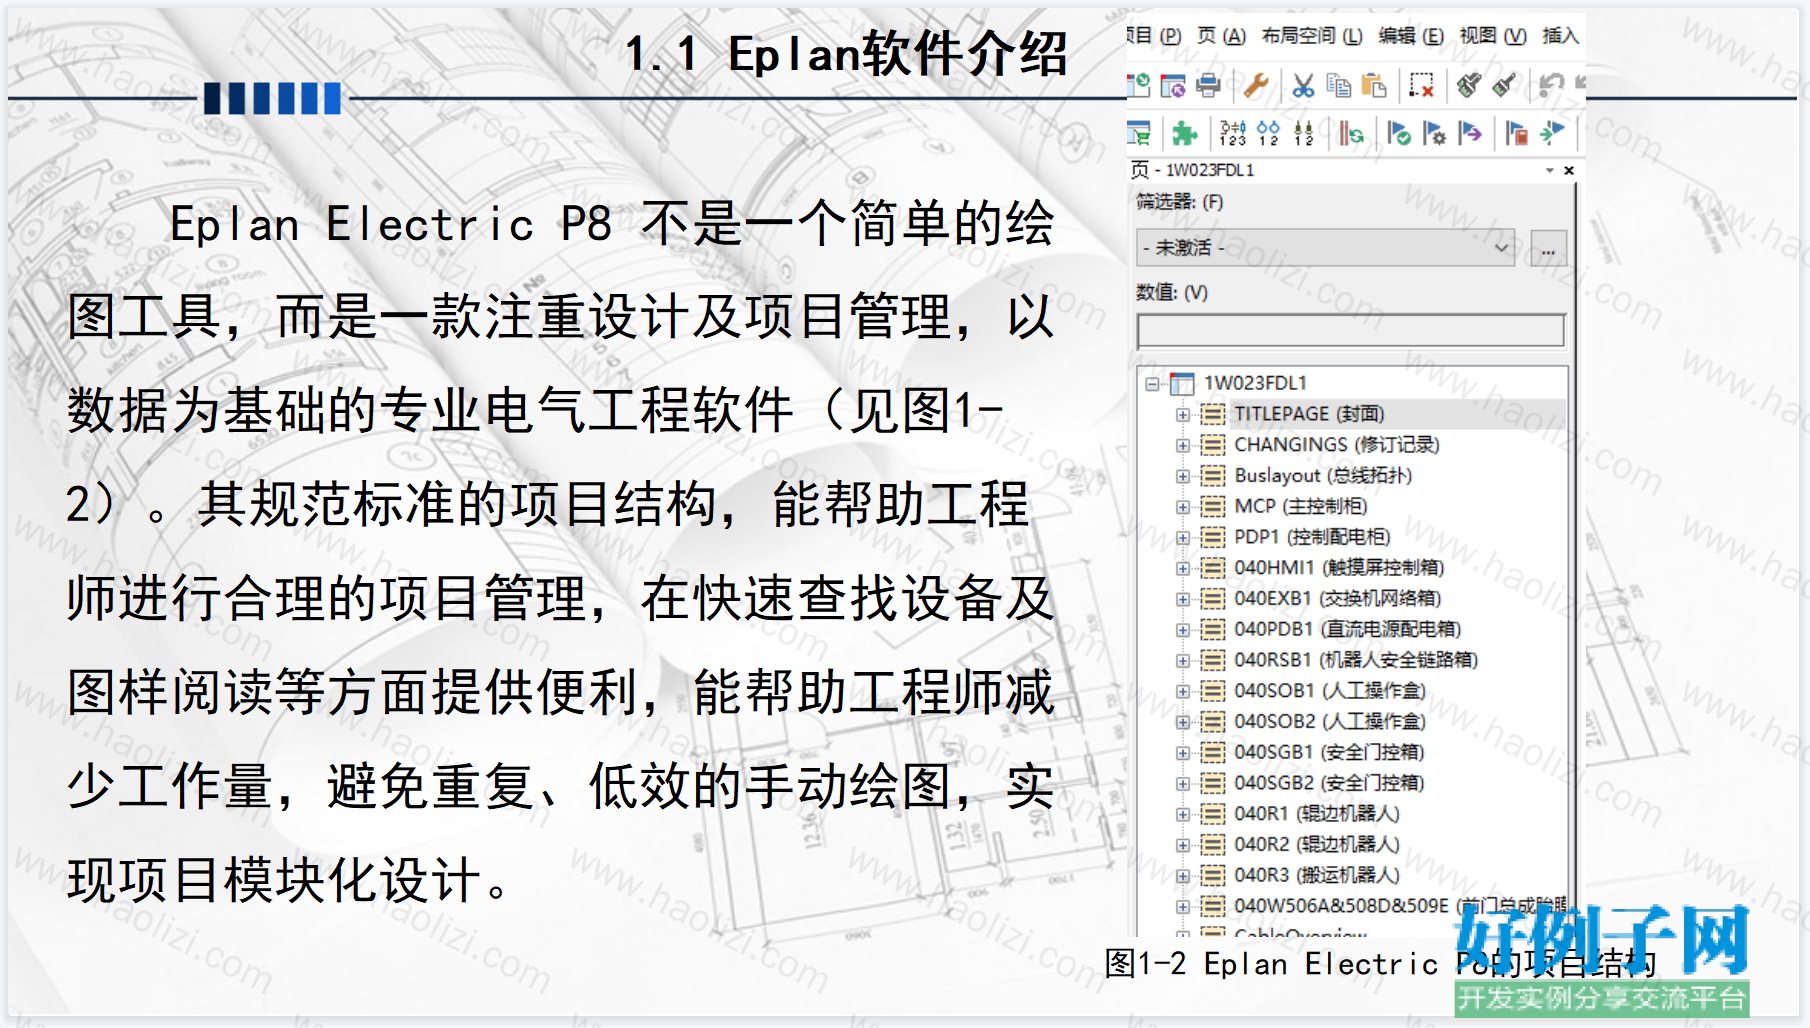Viewport: 1810px width, 1028px height.
Task: Click the flag with red book icon
Action: (x=1516, y=133)
